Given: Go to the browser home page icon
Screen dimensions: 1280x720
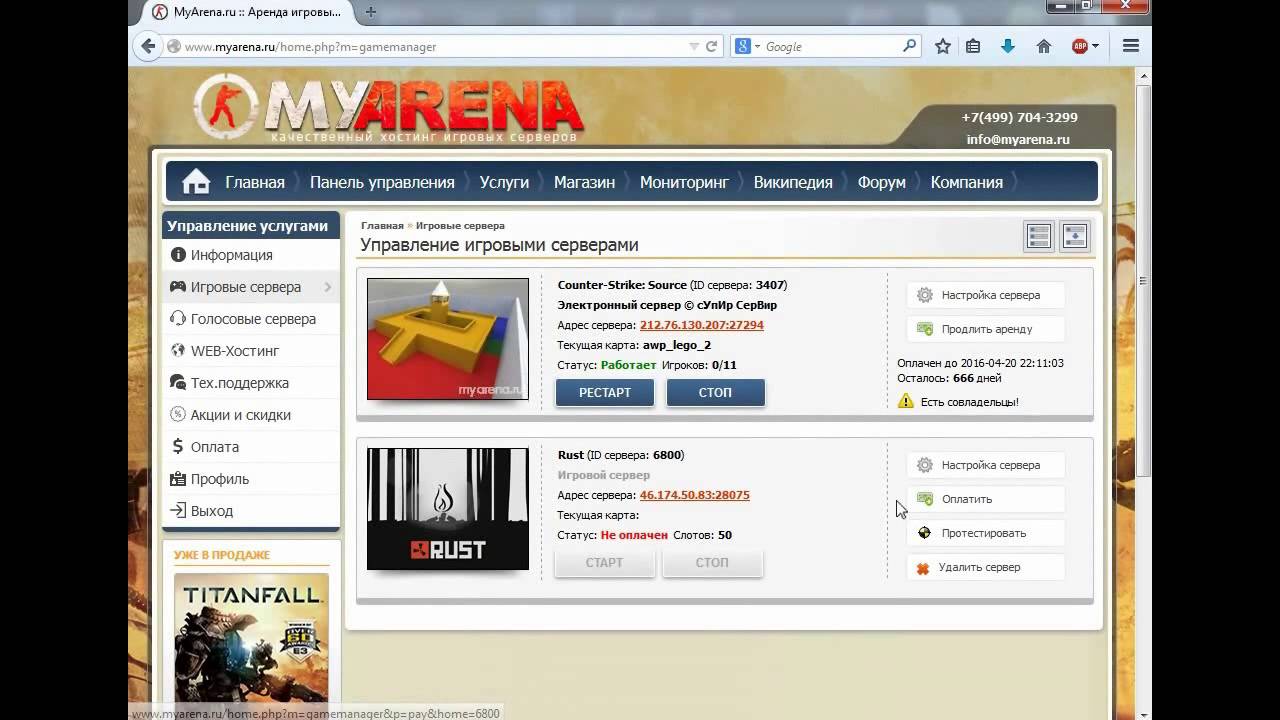Looking at the screenshot, I should pos(1044,46).
